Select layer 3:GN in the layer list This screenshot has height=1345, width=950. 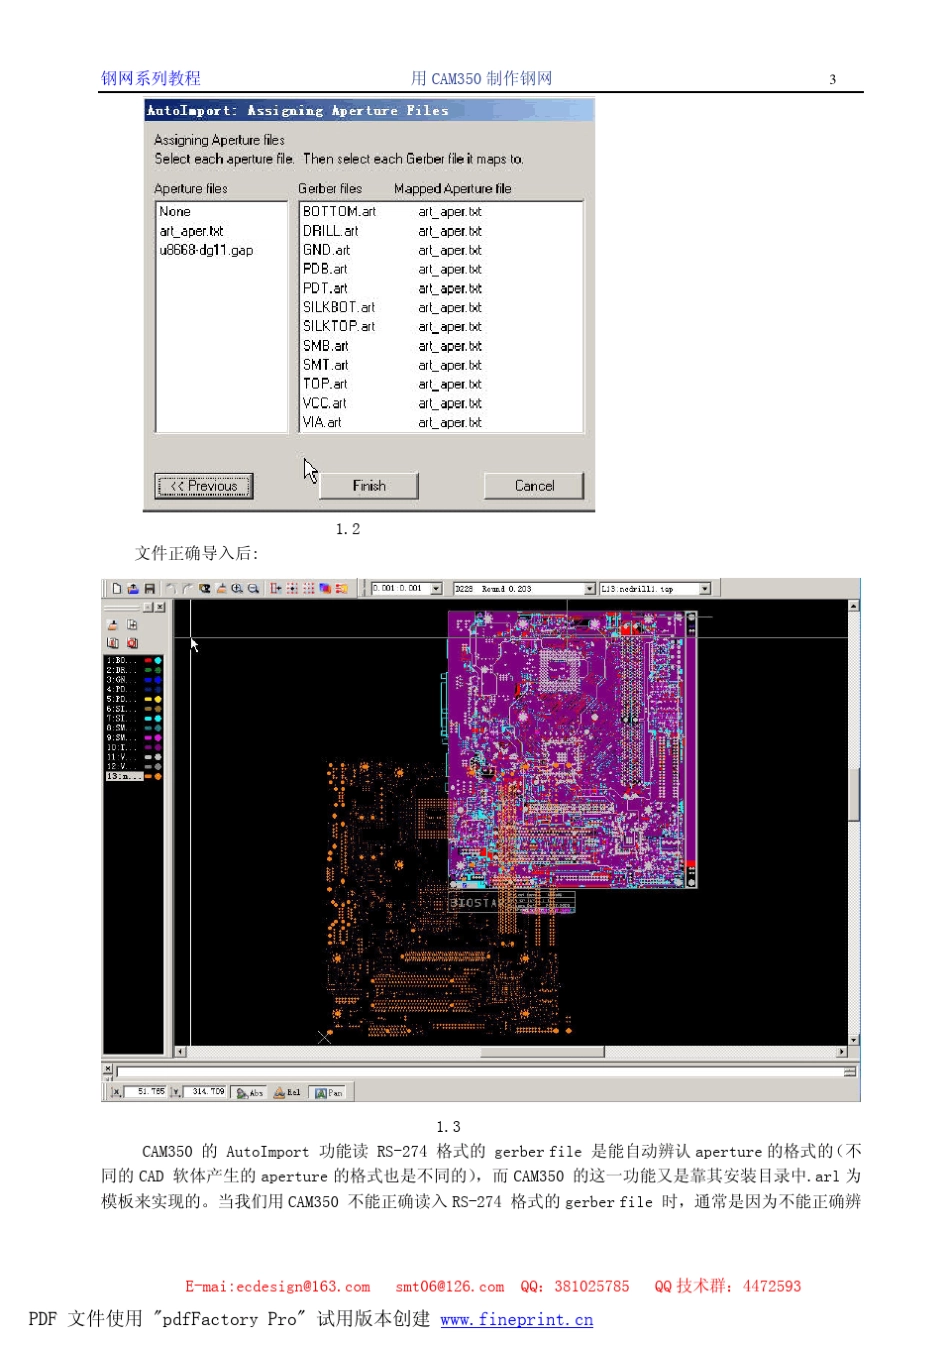123,680
